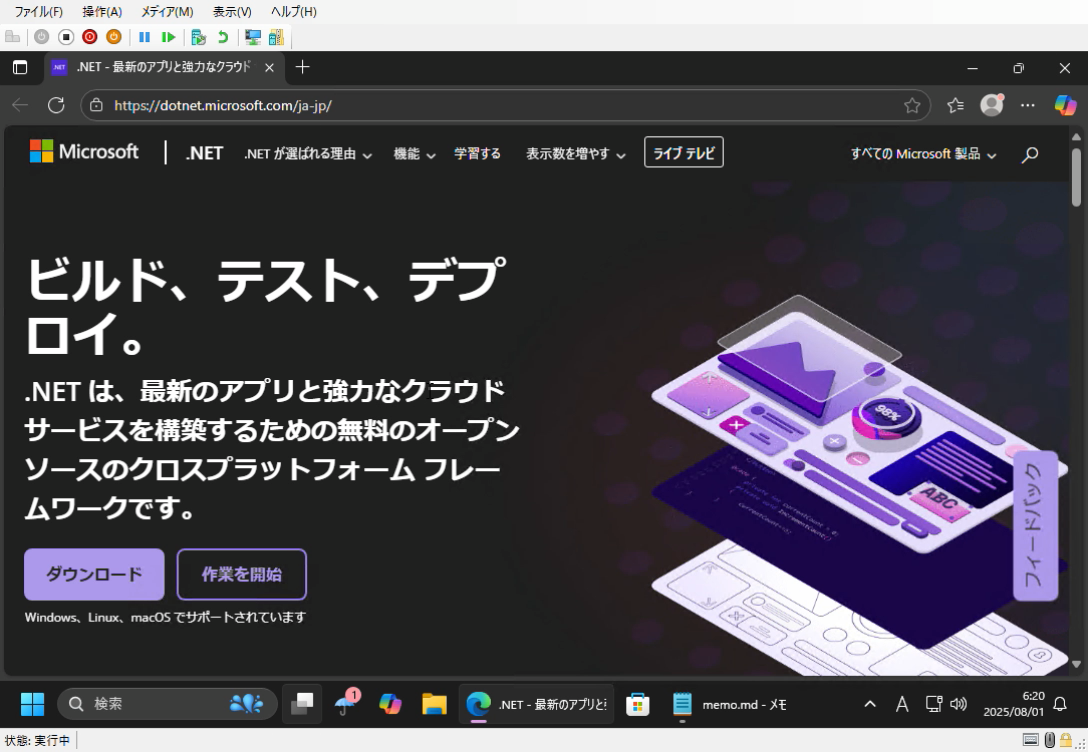Click the 作業を開始 button
Image resolution: width=1088 pixels, height=752 pixels.
coord(241,574)
